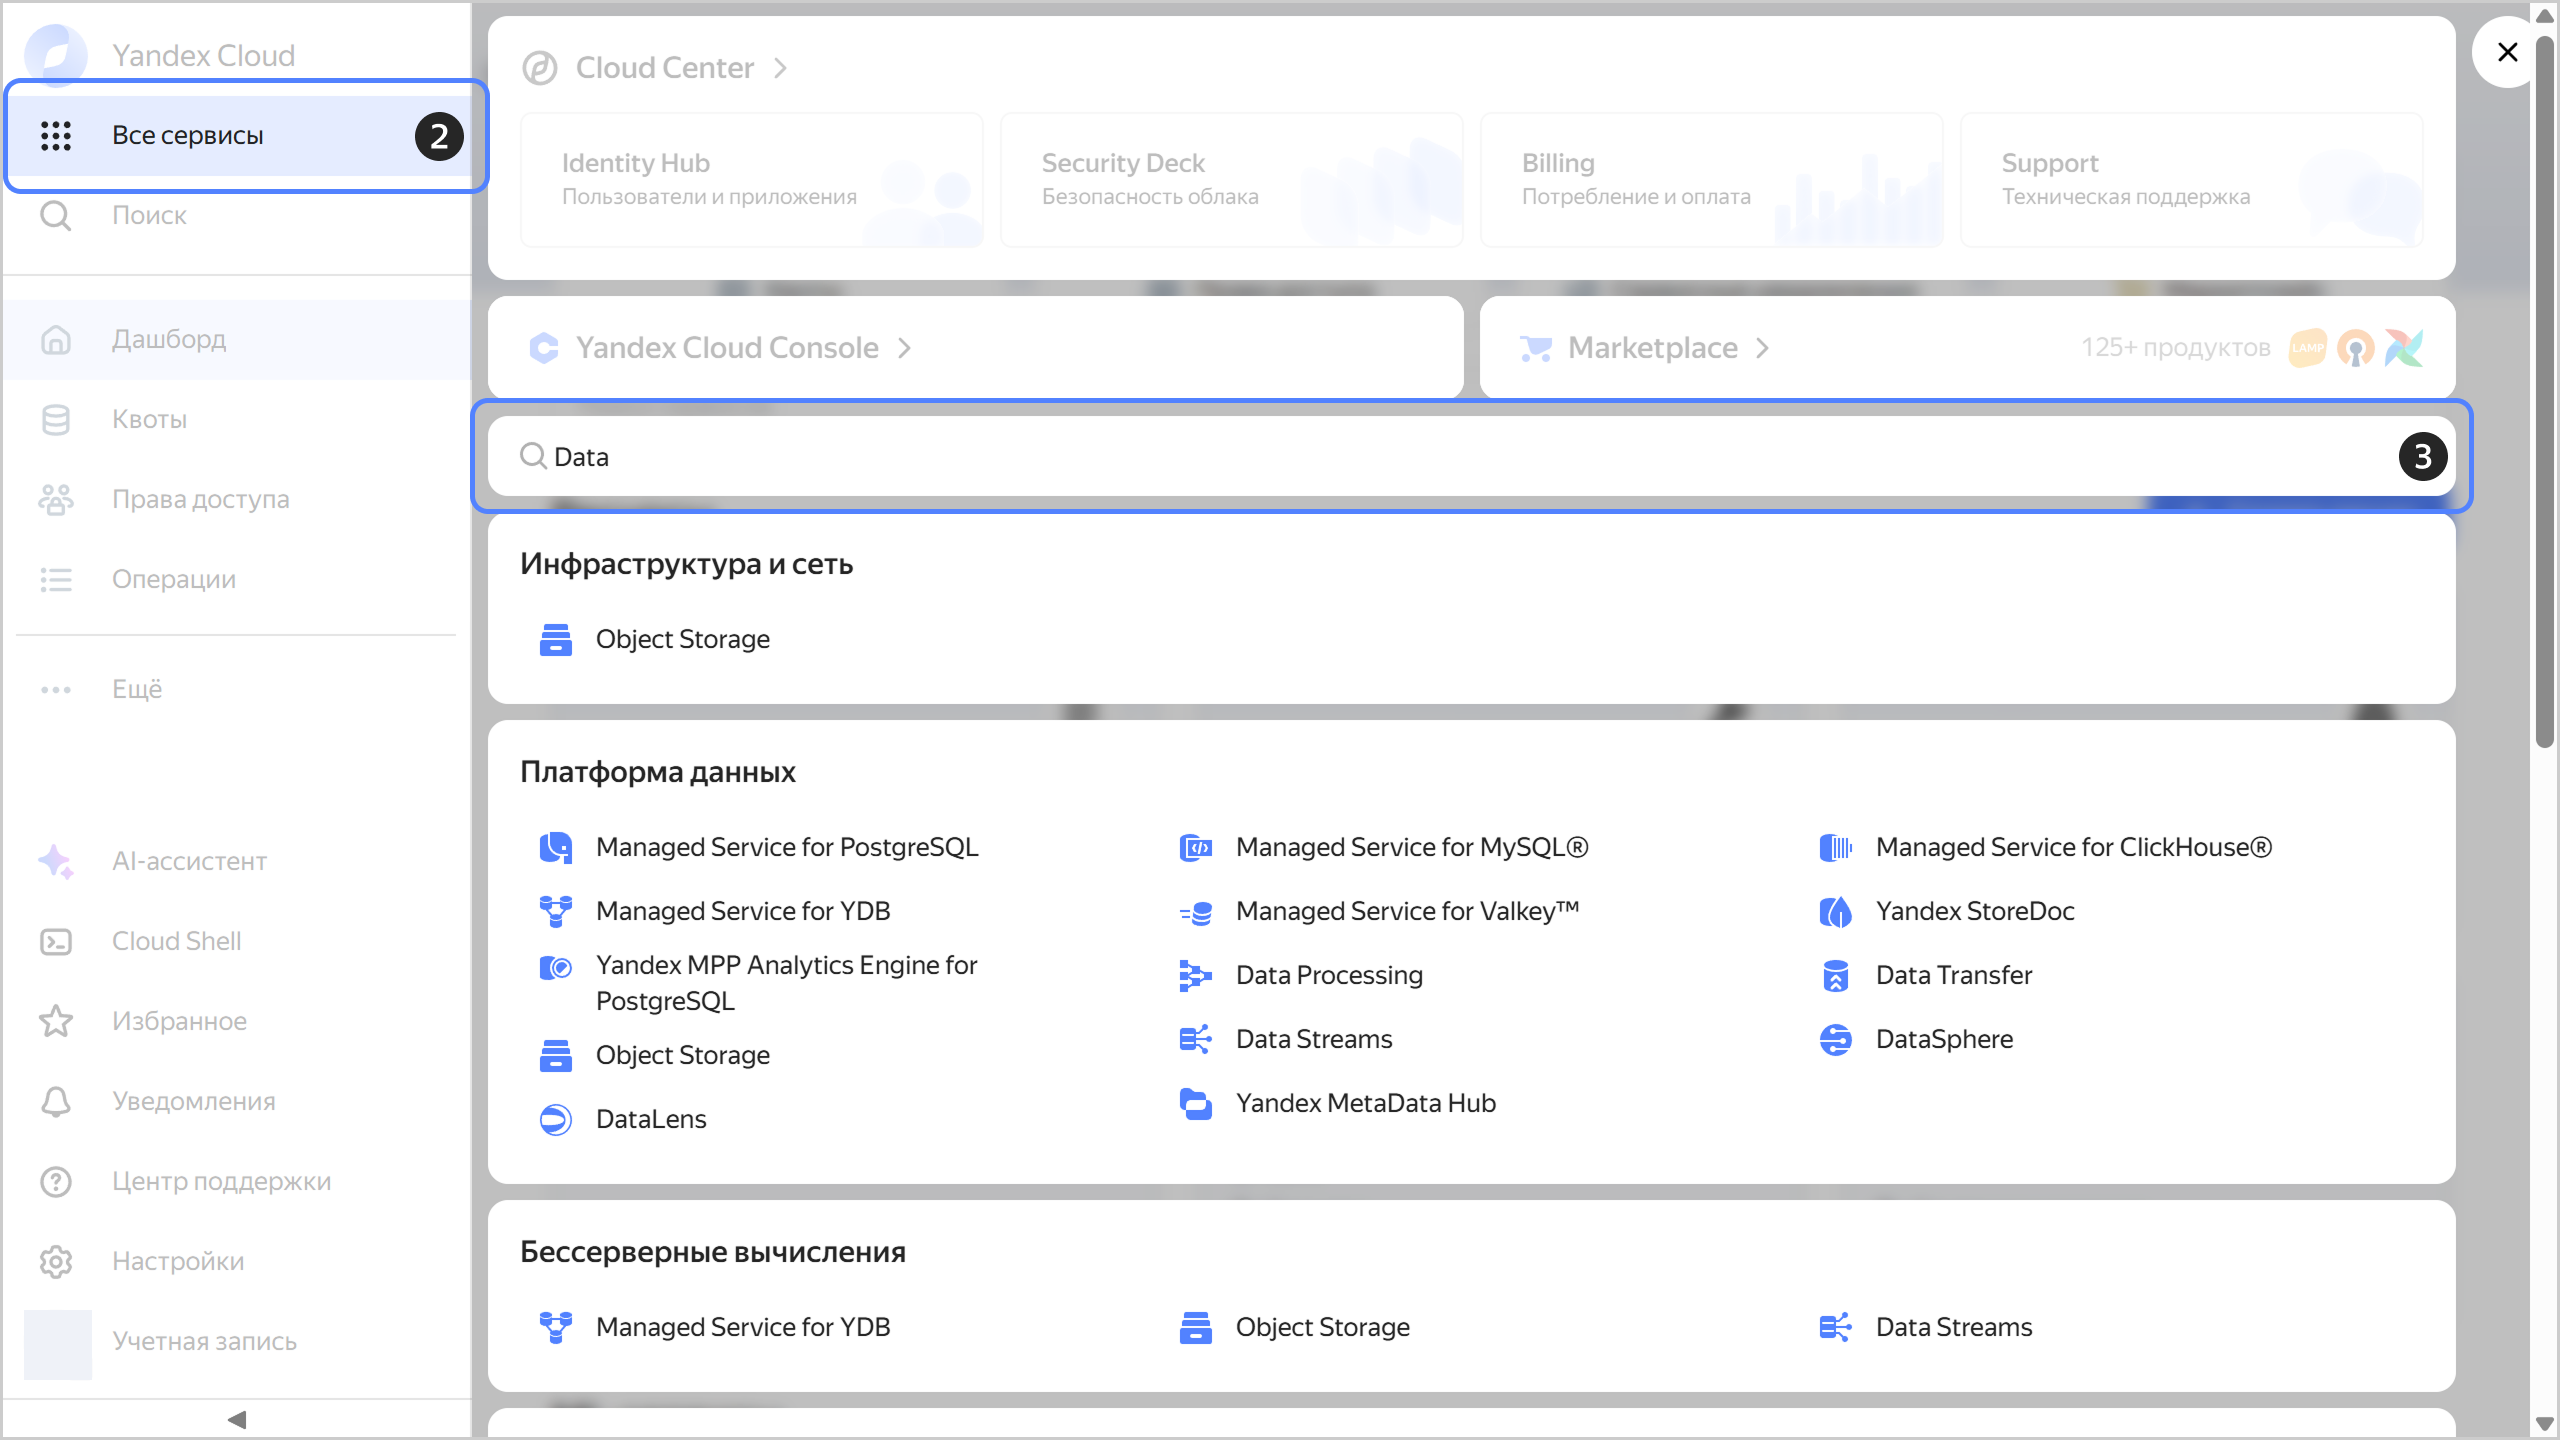Click the DataLens service icon

[x=555, y=1119]
